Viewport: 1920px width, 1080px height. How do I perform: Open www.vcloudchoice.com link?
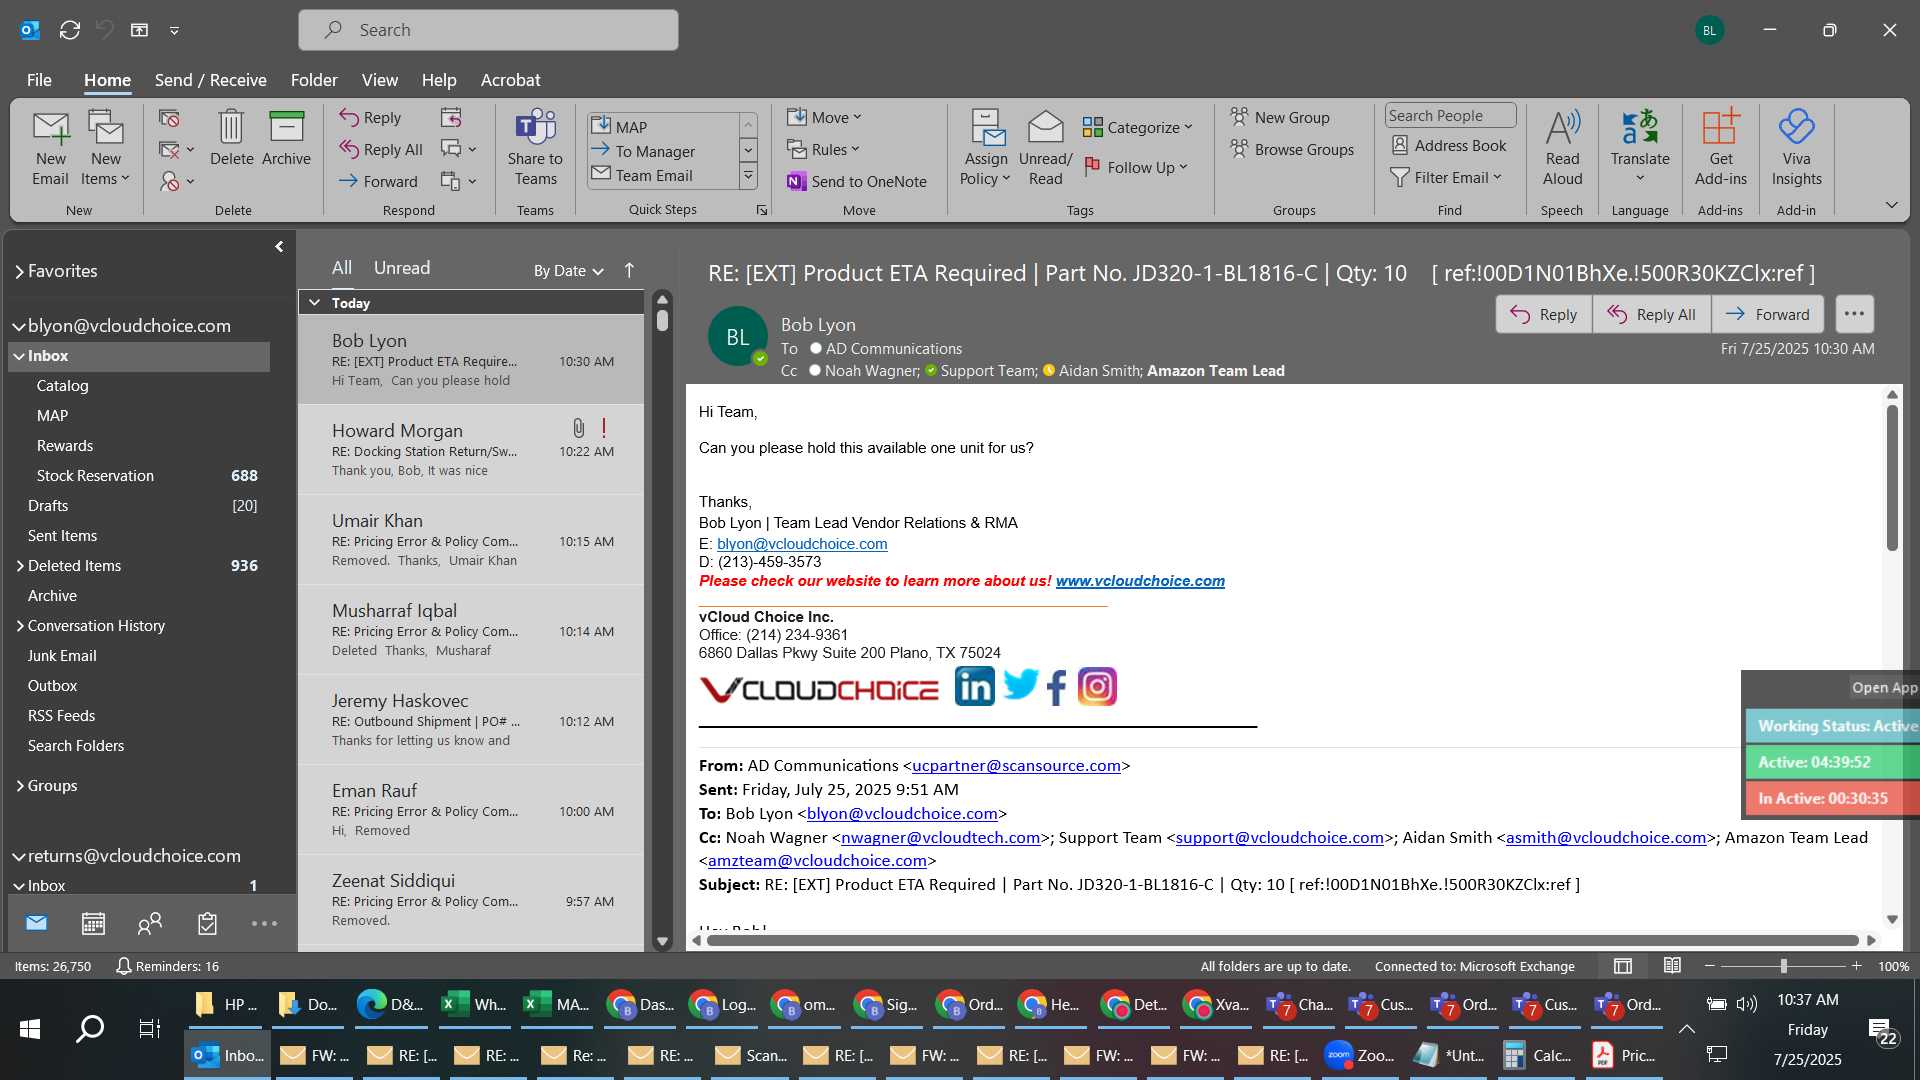[1140, 581]
